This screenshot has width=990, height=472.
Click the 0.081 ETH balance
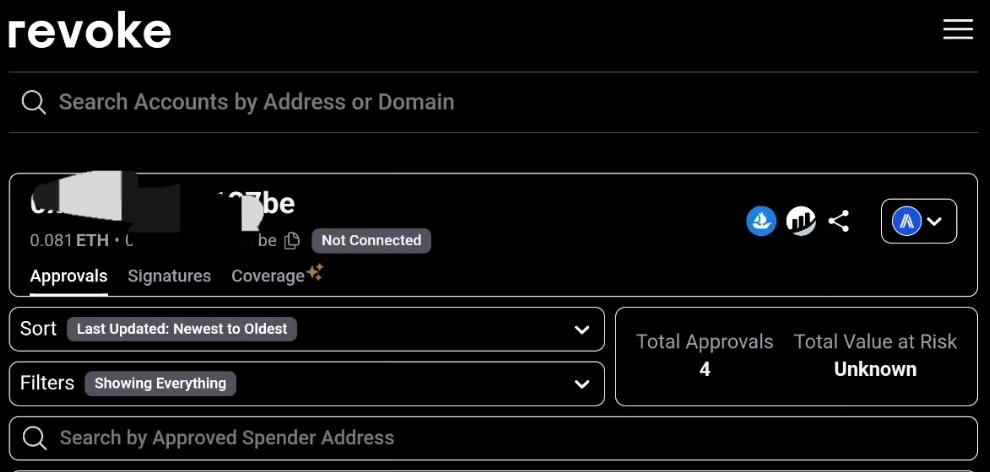point(69,240)
